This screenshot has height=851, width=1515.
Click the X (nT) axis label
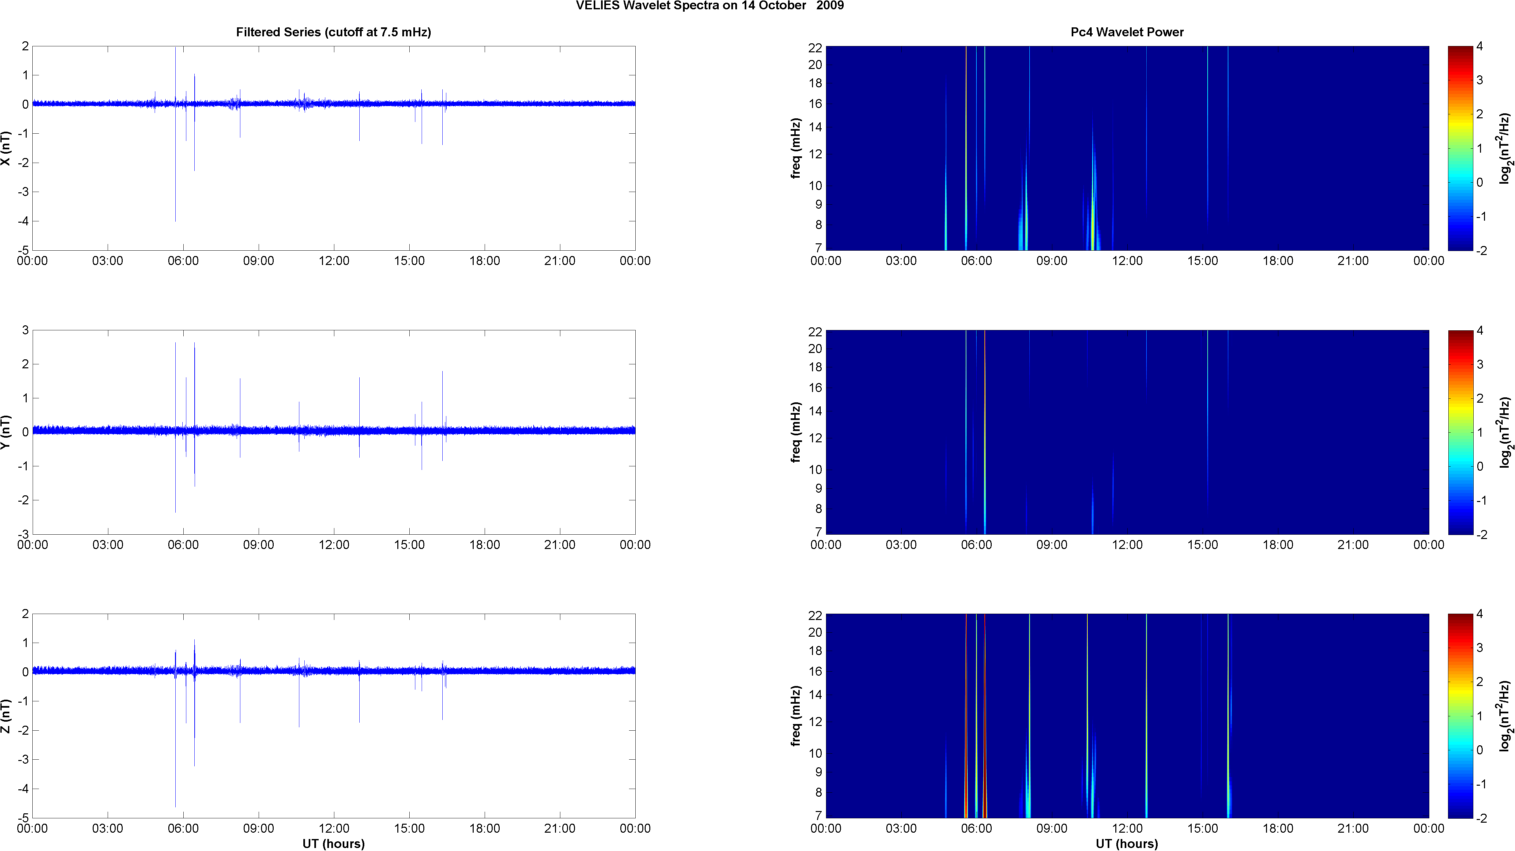[6, 148]
